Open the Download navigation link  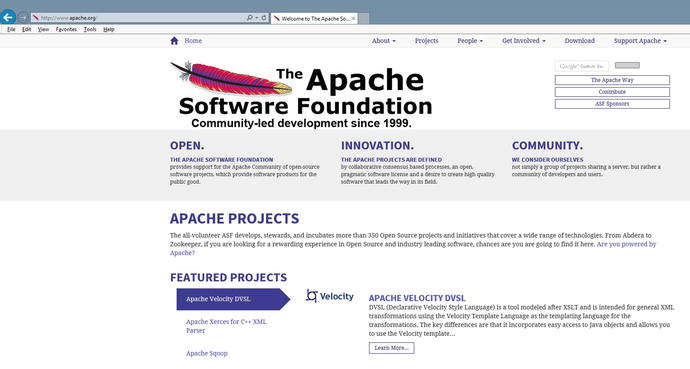(x=580, y=40)
